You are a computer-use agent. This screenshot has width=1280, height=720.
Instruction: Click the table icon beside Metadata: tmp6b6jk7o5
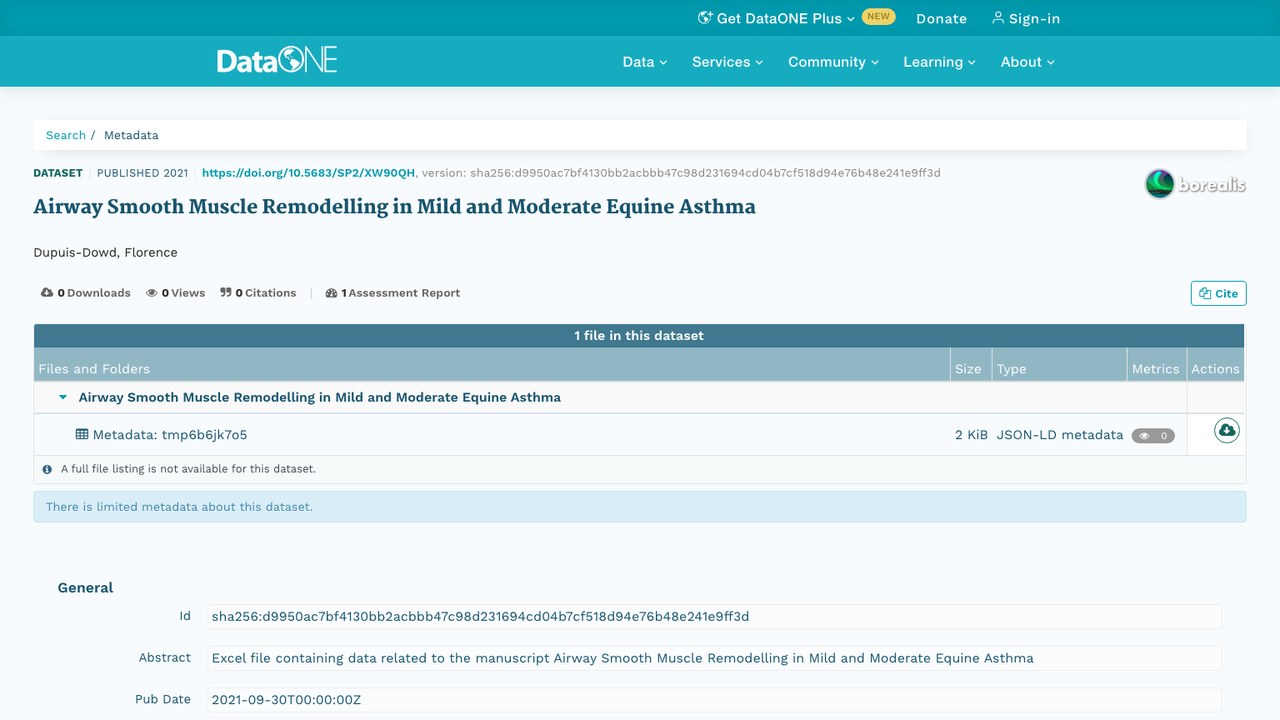pos(82,434)
